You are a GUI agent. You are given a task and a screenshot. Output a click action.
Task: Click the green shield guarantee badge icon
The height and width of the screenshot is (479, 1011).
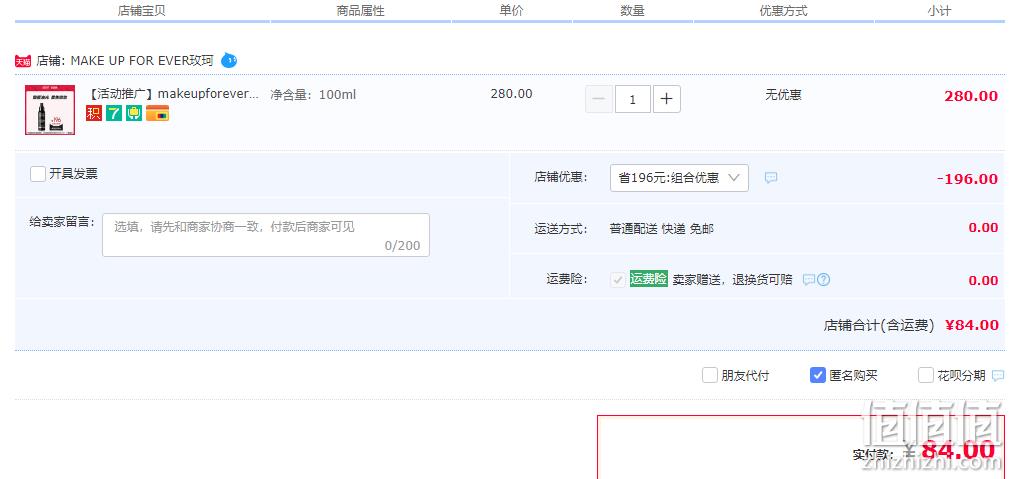134,114
